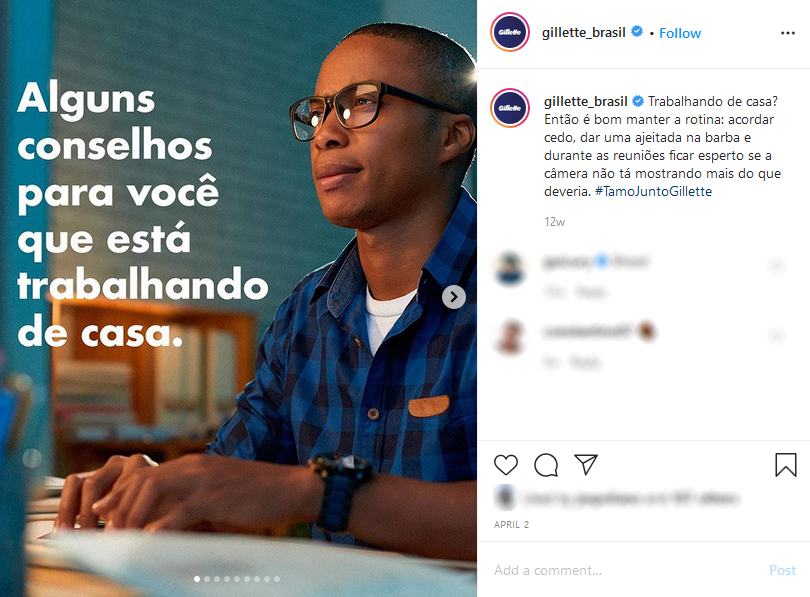Viewport: 810px width, 597px height.
Task: Select second carousel indicator dot
Action: click(207, 579)
